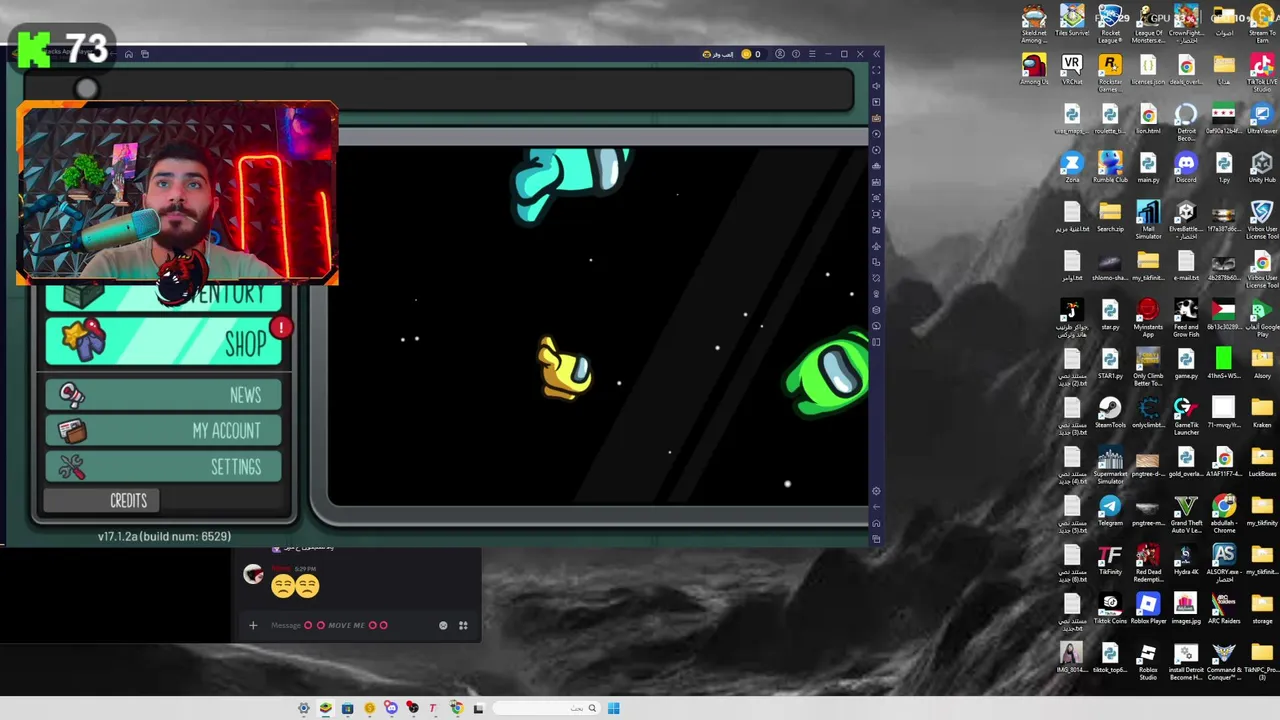This screenshot has width=1280, height=720.
Task: Select game.py file on desktop
Action: (1186, 362)
